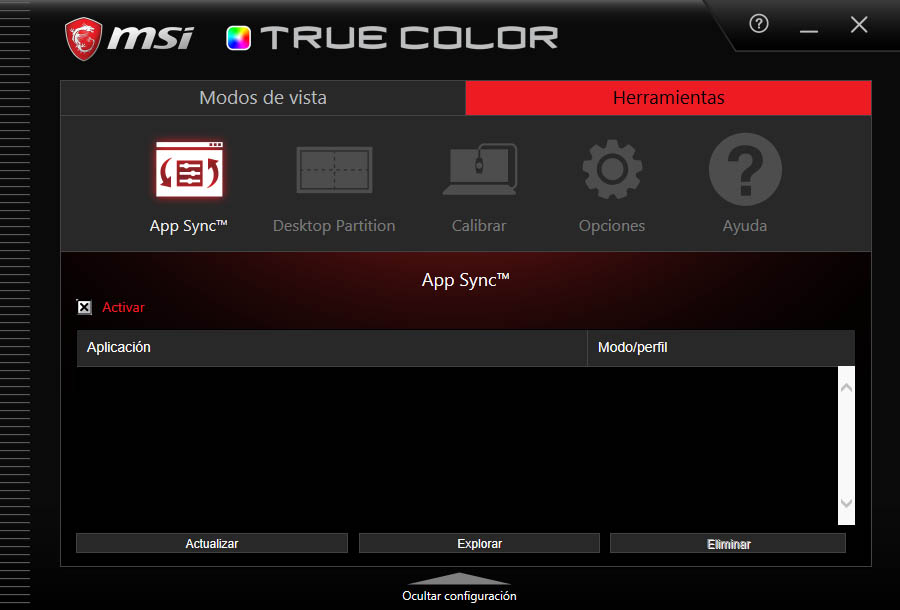
Task: Sort by Modo/perfil column header
Action: pos(720,348)
